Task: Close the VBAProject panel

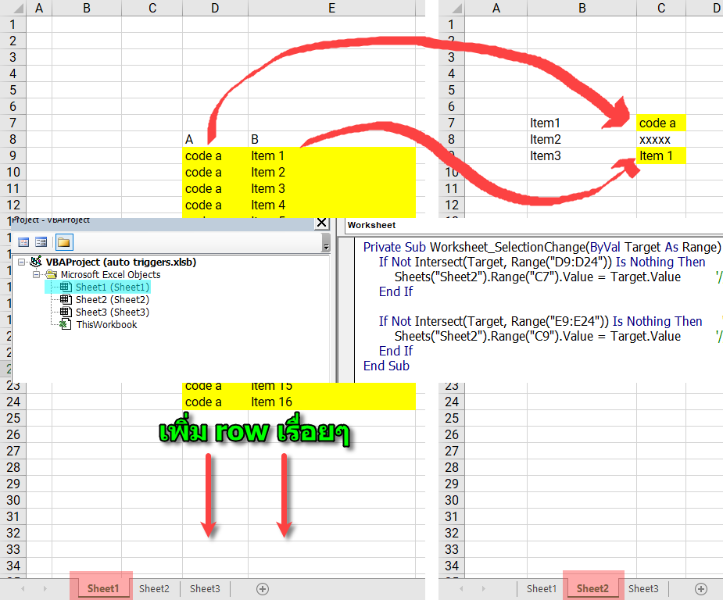Action: pos(321,223)
